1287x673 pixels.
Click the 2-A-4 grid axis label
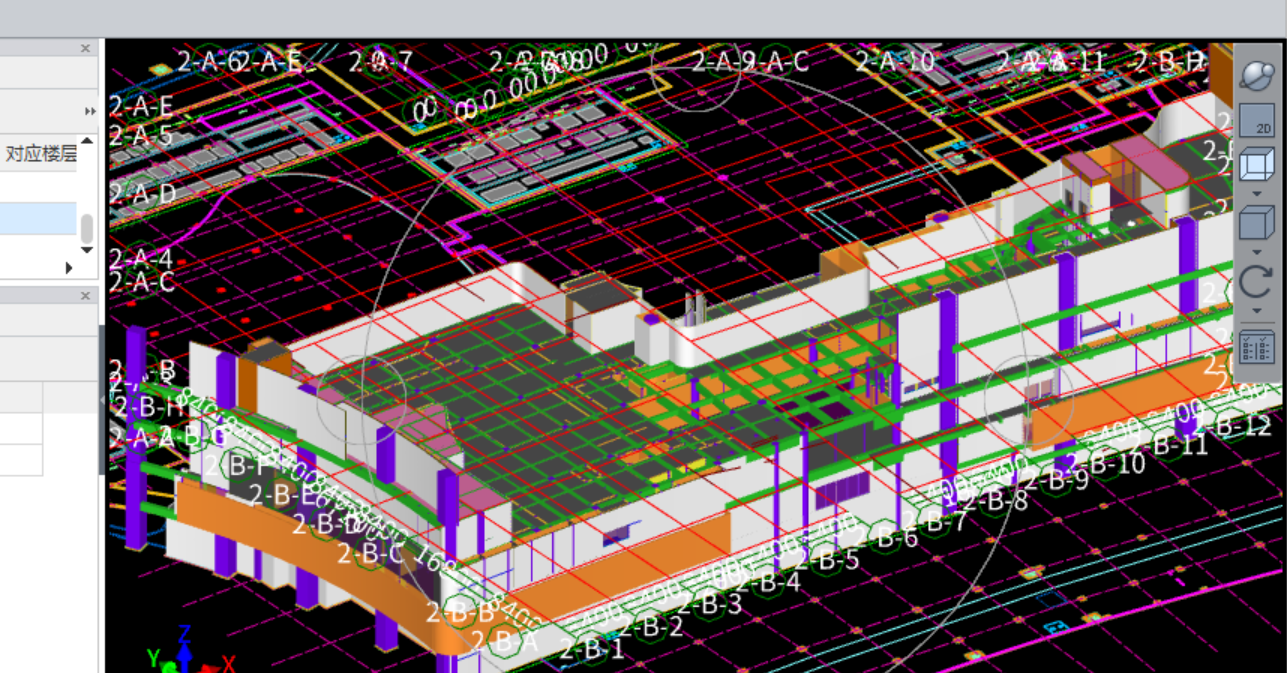140,259
